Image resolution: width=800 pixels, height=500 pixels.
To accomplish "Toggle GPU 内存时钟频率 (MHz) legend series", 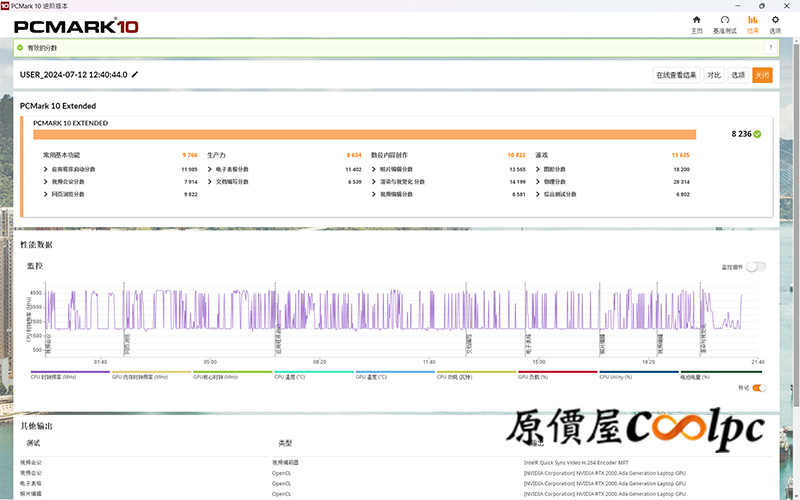I will point(151,375).
